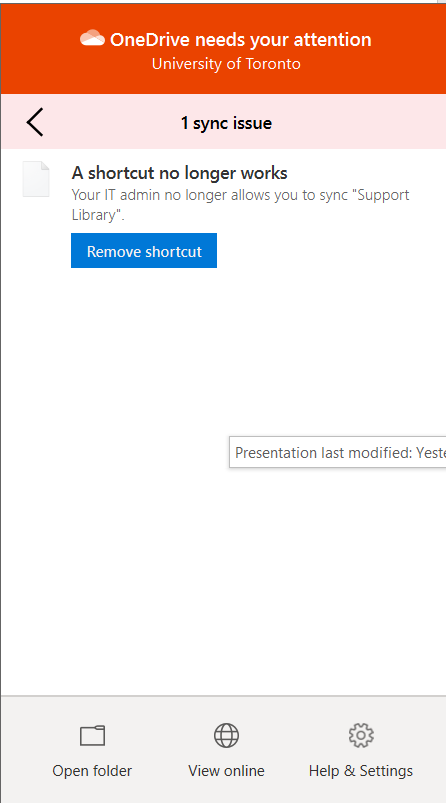Open the gear icon for Help & Settings
The height and width of the screenshot is (803, 446).
tap(361, 735)
